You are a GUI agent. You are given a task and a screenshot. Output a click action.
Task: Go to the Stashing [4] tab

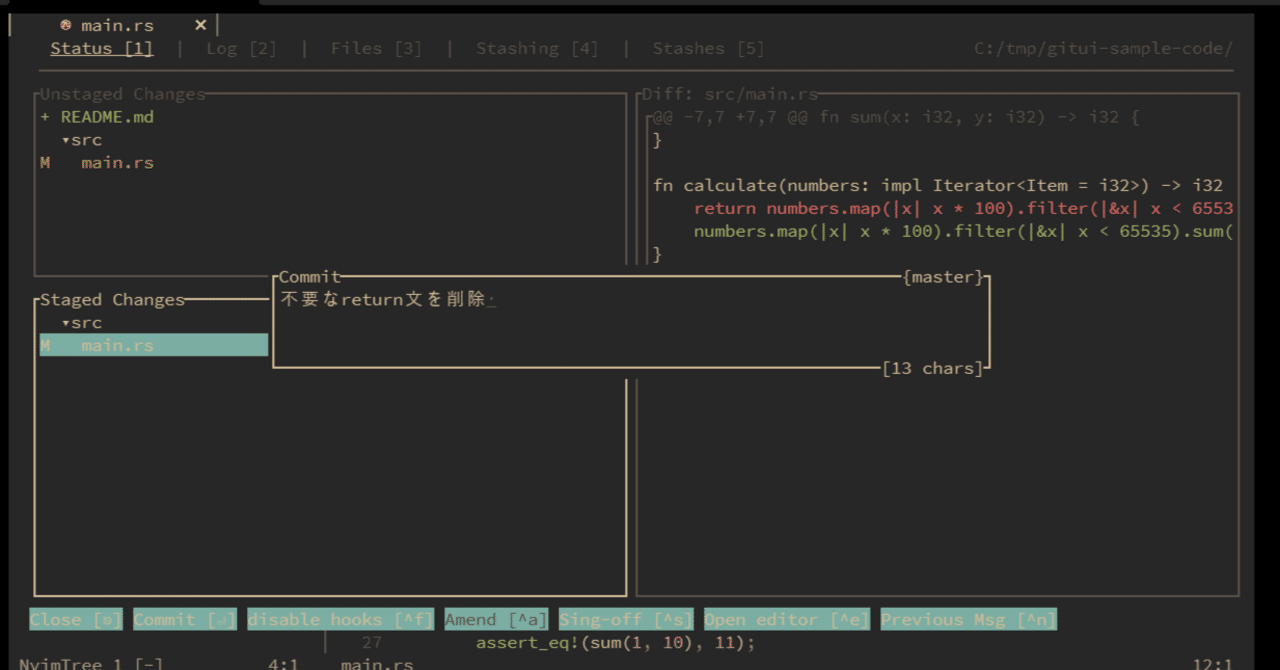(537, 48)
